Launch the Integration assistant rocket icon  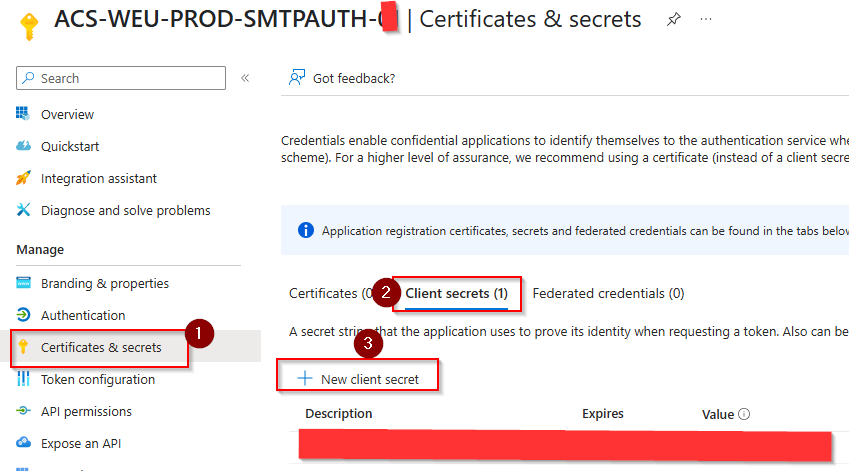pos(24,178)
